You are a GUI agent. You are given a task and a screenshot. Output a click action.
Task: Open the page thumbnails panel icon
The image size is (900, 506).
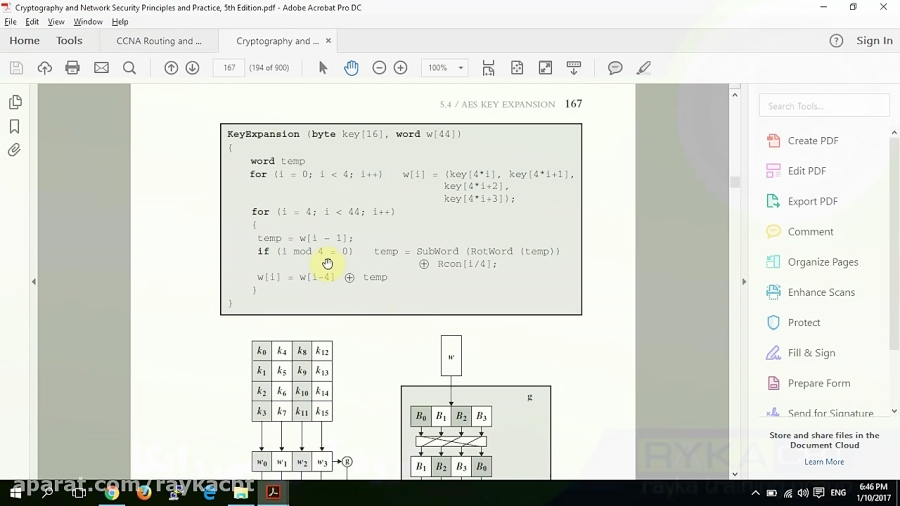[15, 102]
